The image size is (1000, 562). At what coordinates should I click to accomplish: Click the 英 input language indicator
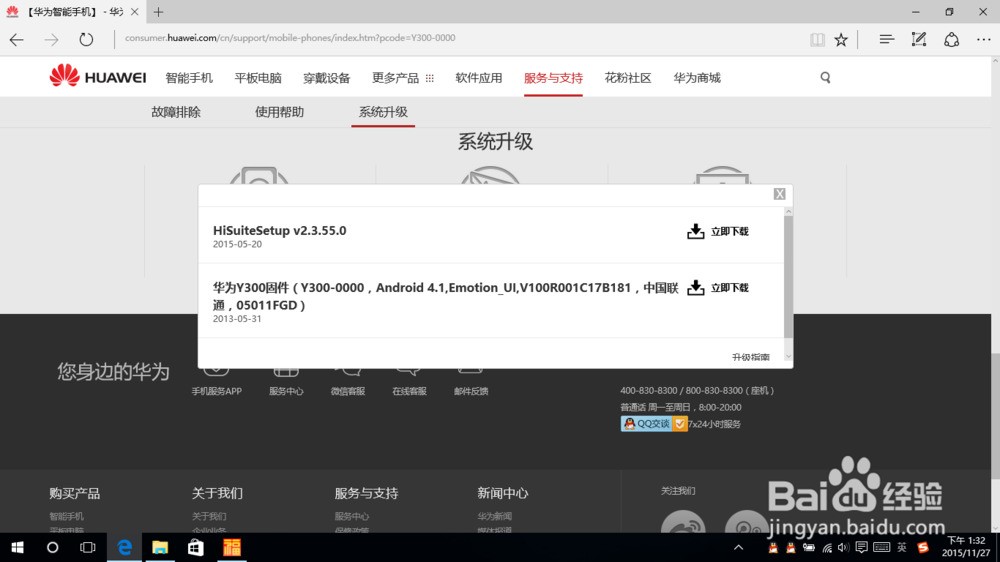pyautogui.click(x=902, y=547)
